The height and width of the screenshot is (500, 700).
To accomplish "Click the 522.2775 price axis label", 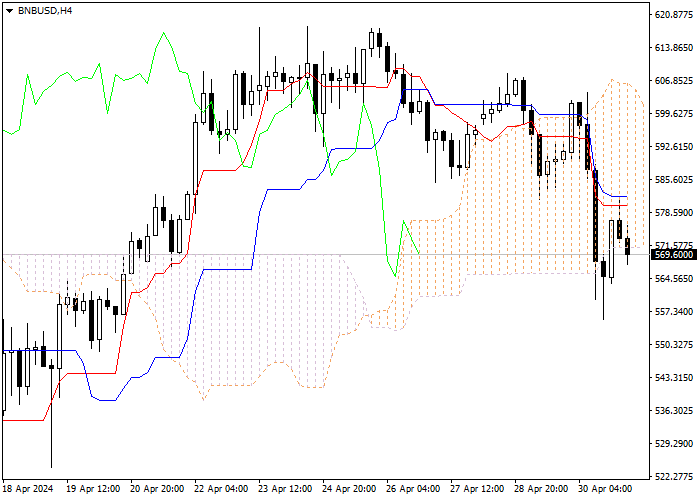I will point(674,477).
